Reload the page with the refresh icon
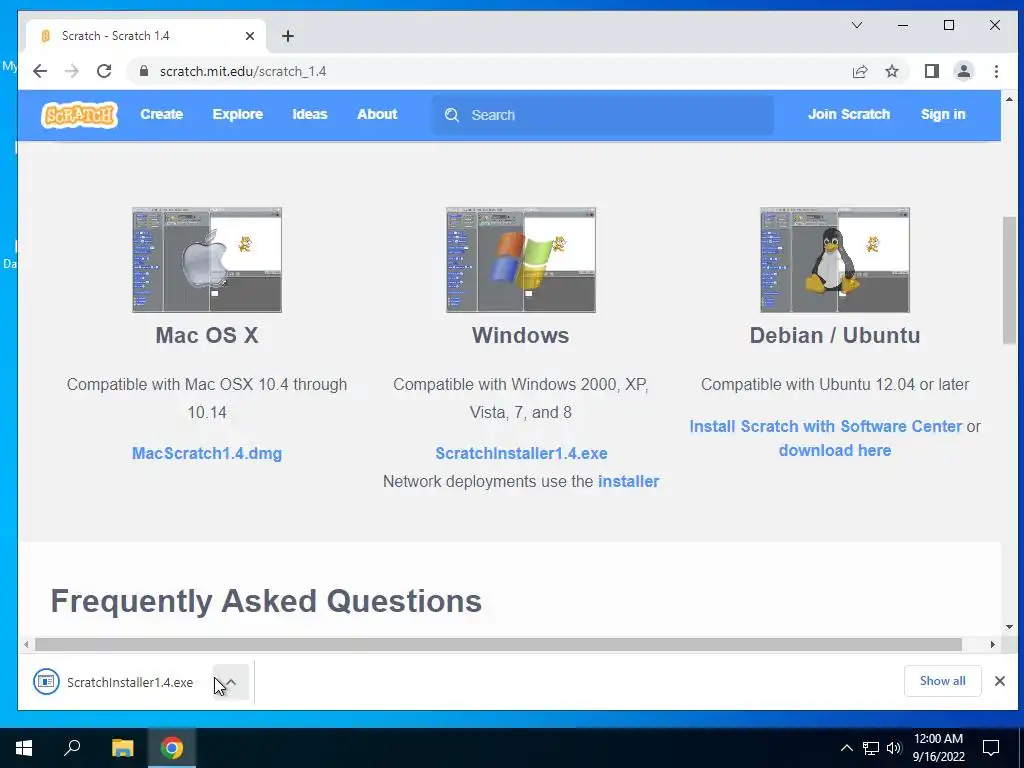Viewport: 1024px width, 768px height. point(104,71)
